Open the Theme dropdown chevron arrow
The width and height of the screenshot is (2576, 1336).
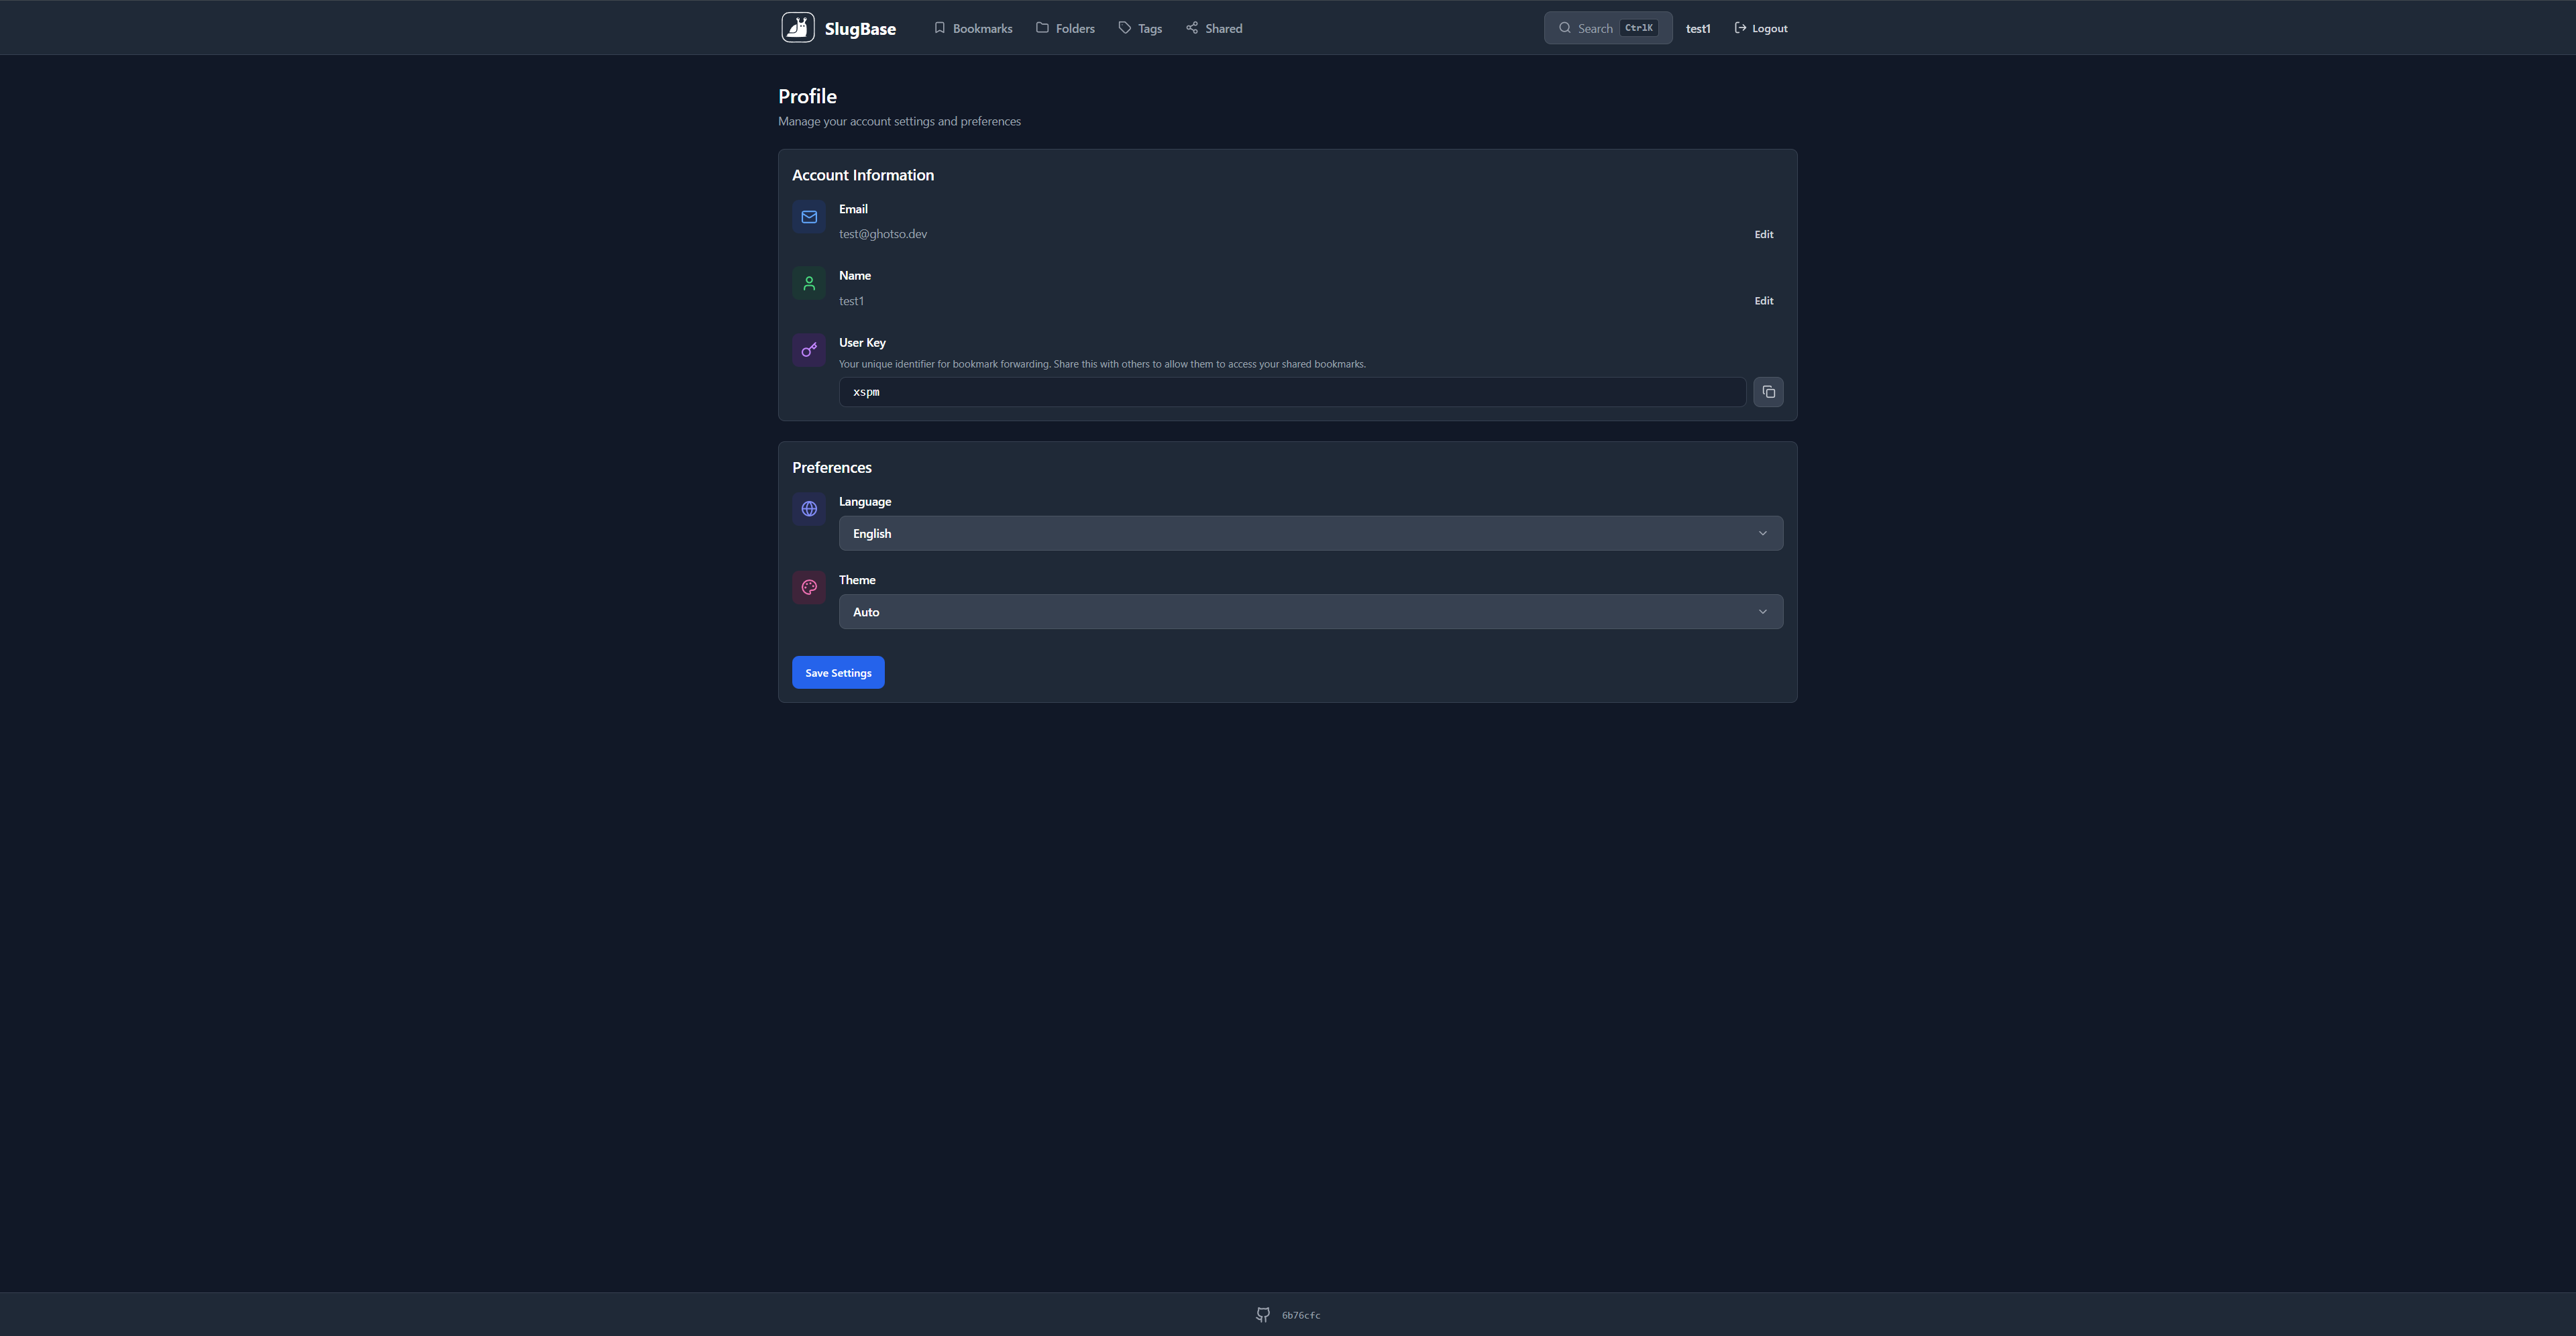tap(1762, 611)
